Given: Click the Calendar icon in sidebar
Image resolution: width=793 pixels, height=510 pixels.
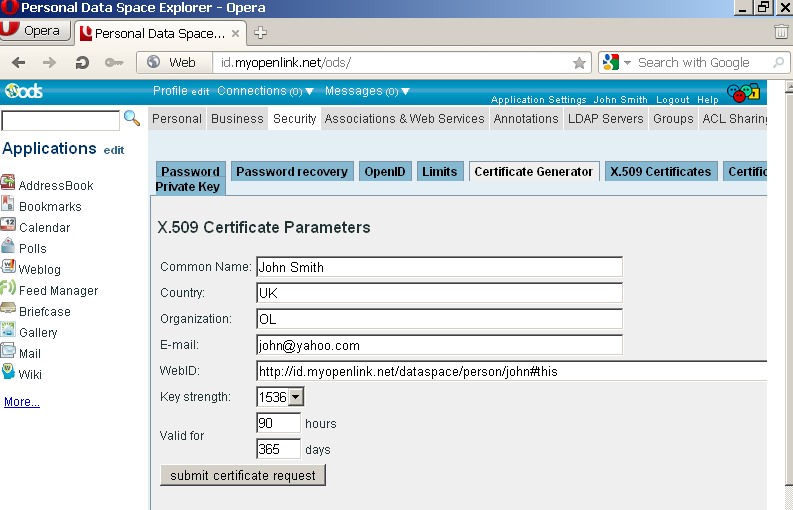Looking at the screenshot, I should (x=8, y=226).
